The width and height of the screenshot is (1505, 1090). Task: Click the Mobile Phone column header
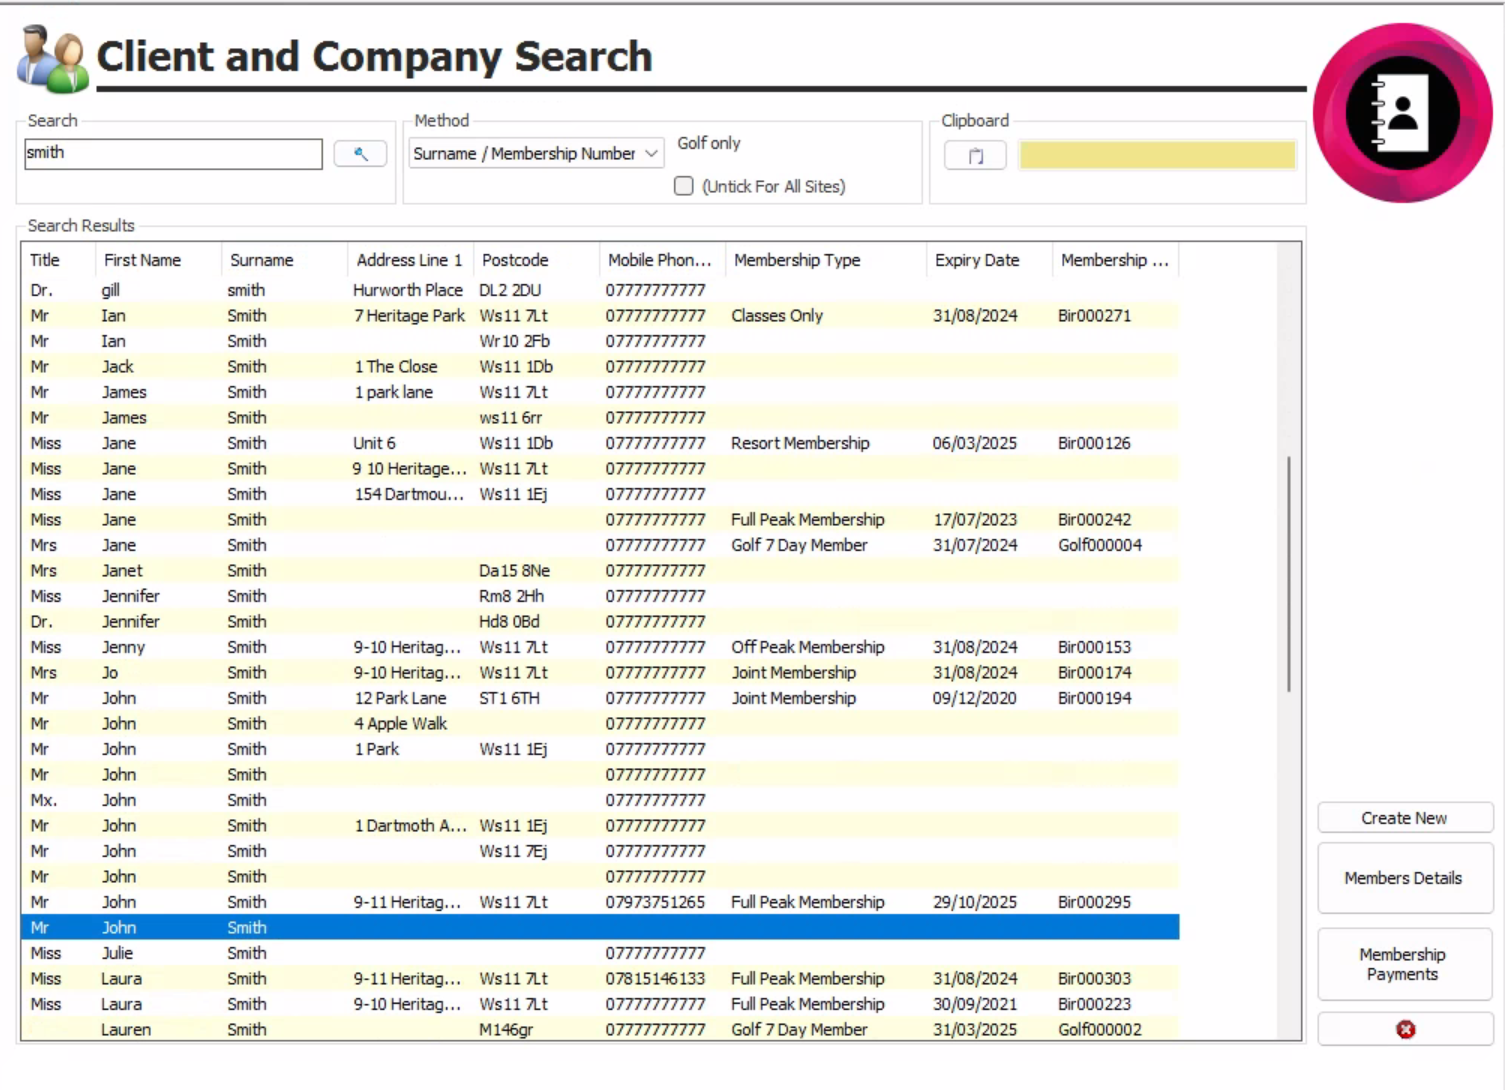click(662, 260)
